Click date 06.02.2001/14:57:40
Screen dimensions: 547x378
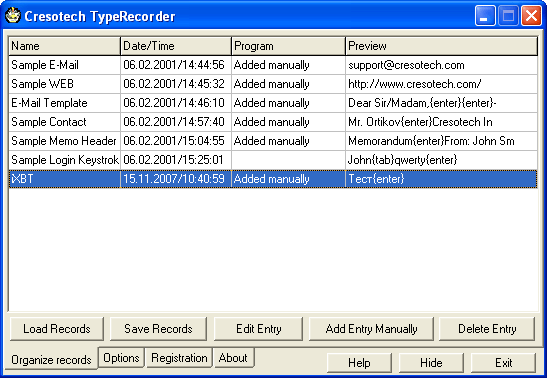(x=174, y=122)
